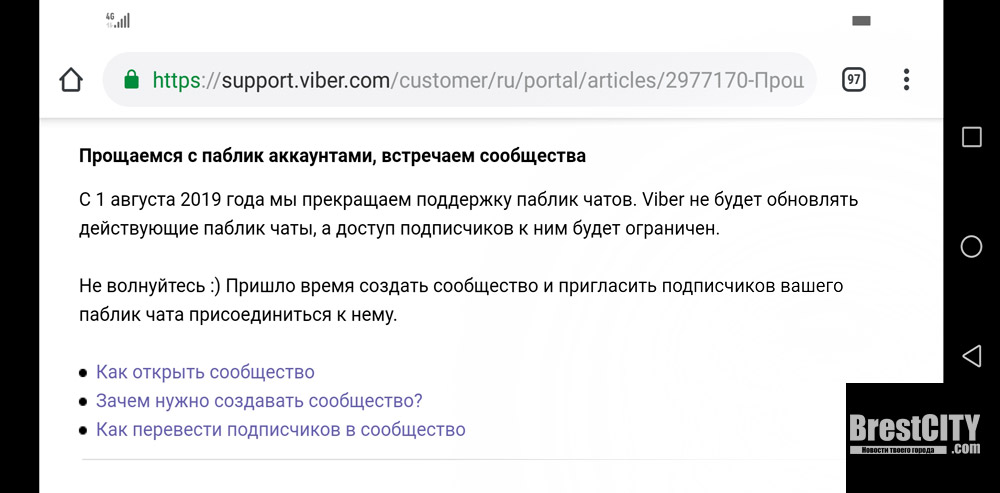1000x493 pixels.
Task: Click the heading 'Прощаемся с паблик аккаунтами'
Action: pos(332,156)
